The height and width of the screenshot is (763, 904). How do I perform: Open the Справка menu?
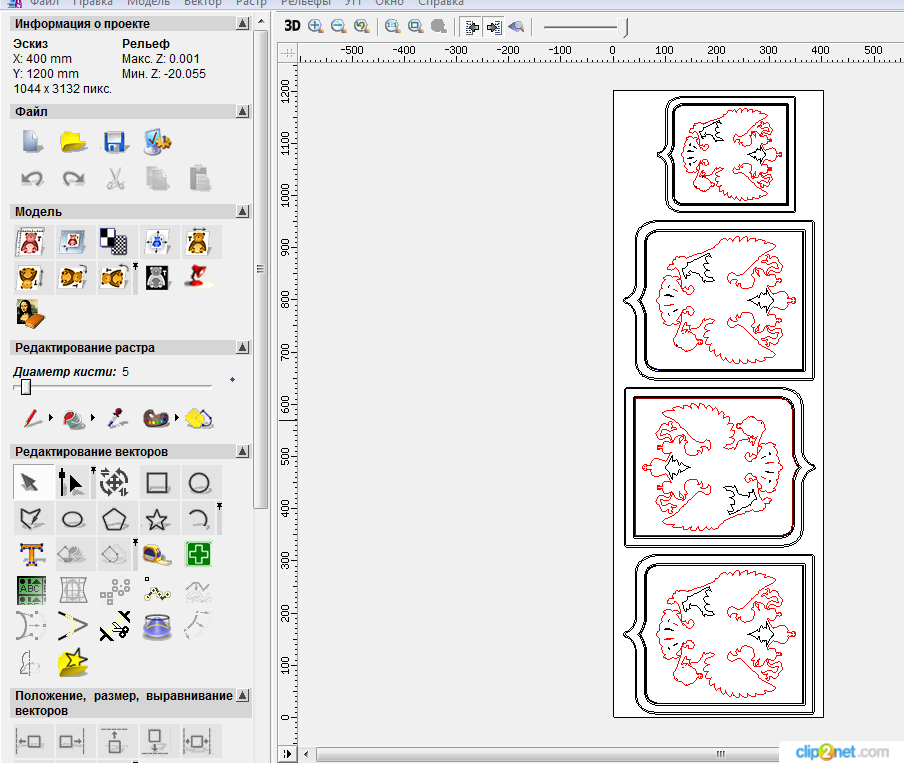[441, 3]
